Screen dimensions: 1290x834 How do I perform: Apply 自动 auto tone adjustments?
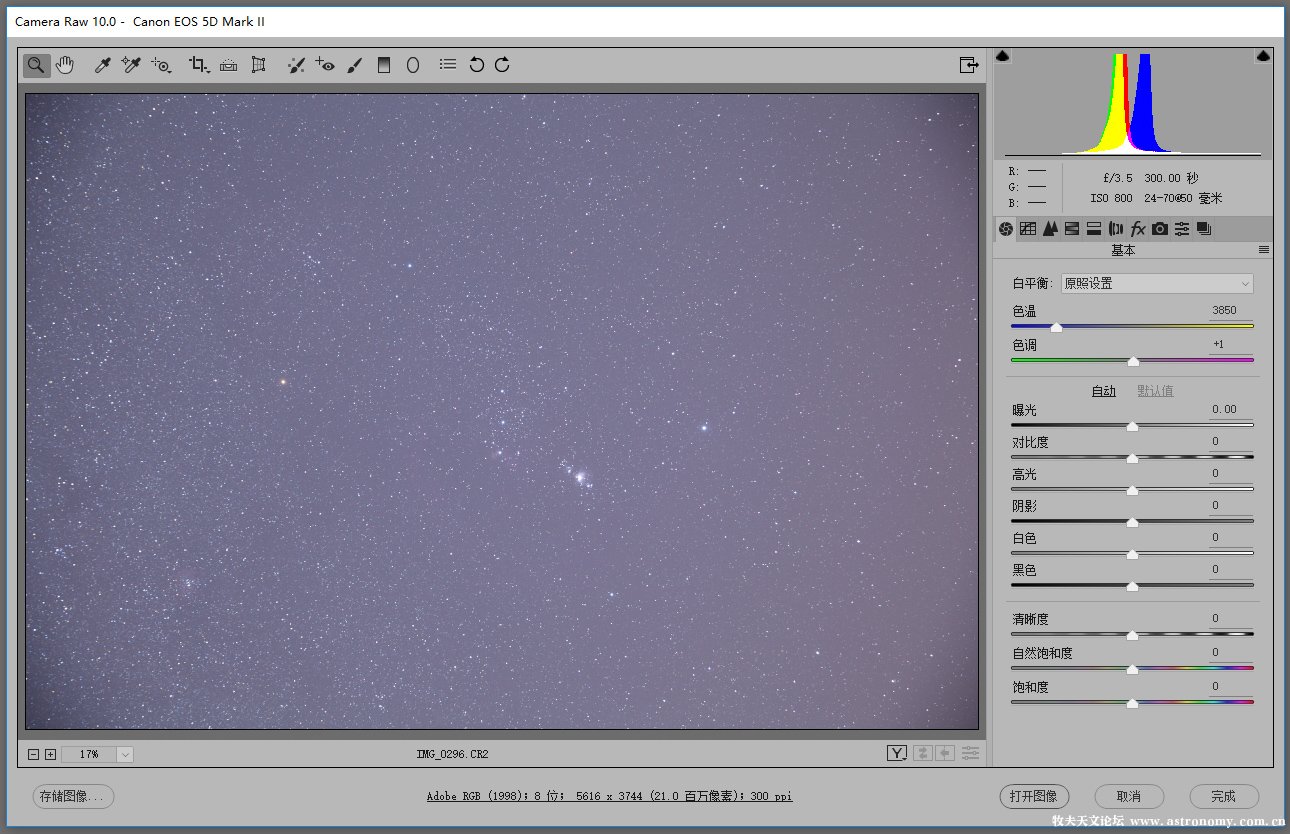(1103, 391)
